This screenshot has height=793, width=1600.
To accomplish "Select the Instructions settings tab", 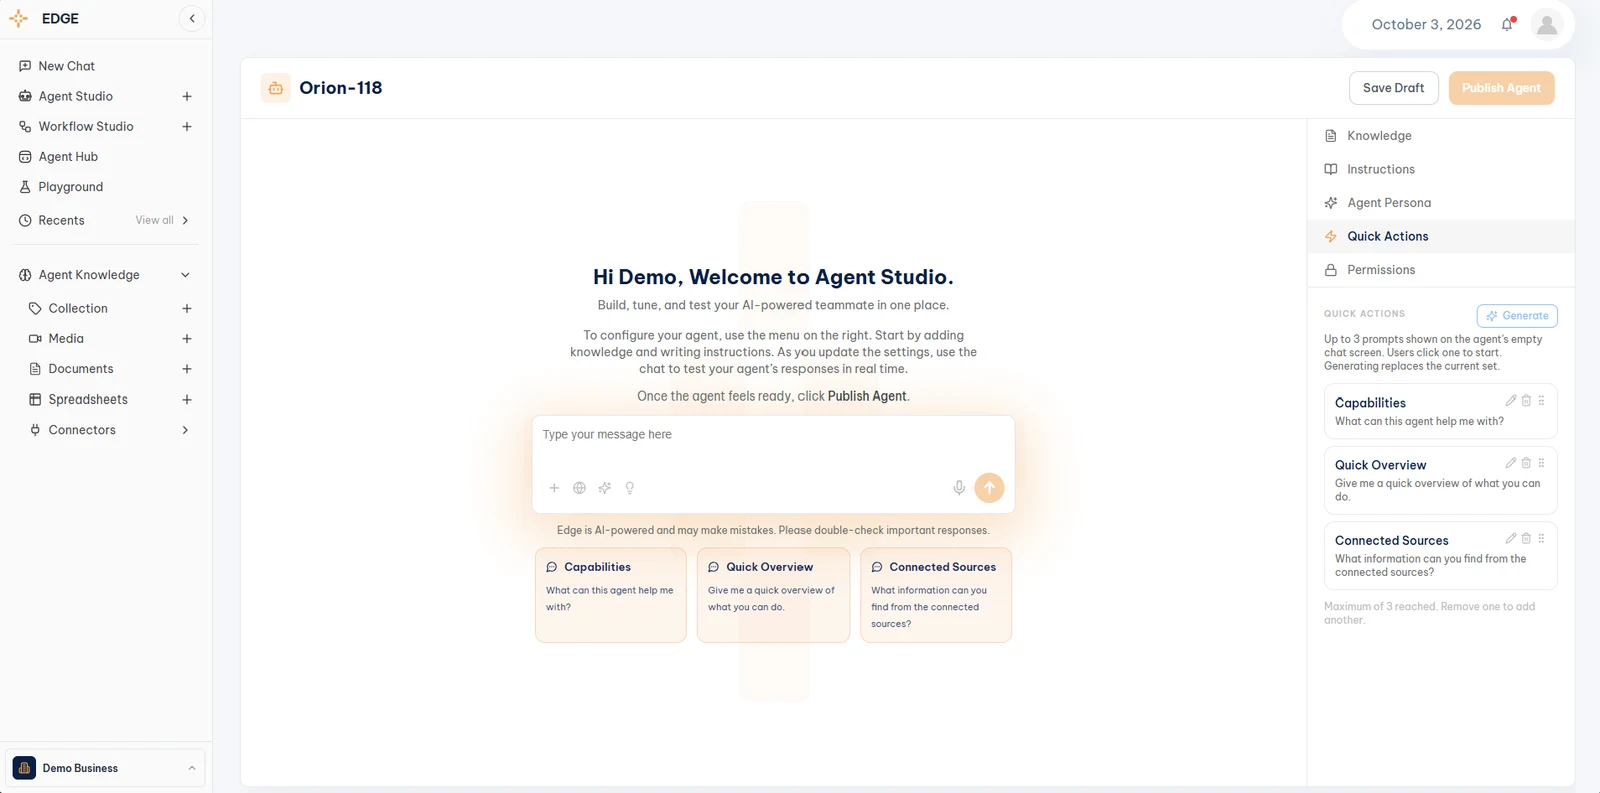I will coord(1441,169).
